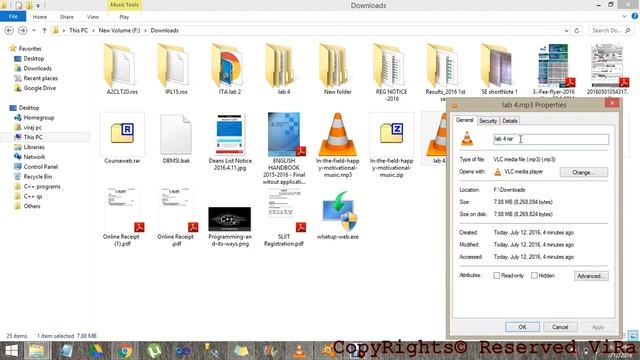Select the wlsetup-web.exe installer
Screen dimensions: 640x360
(338, 215)
